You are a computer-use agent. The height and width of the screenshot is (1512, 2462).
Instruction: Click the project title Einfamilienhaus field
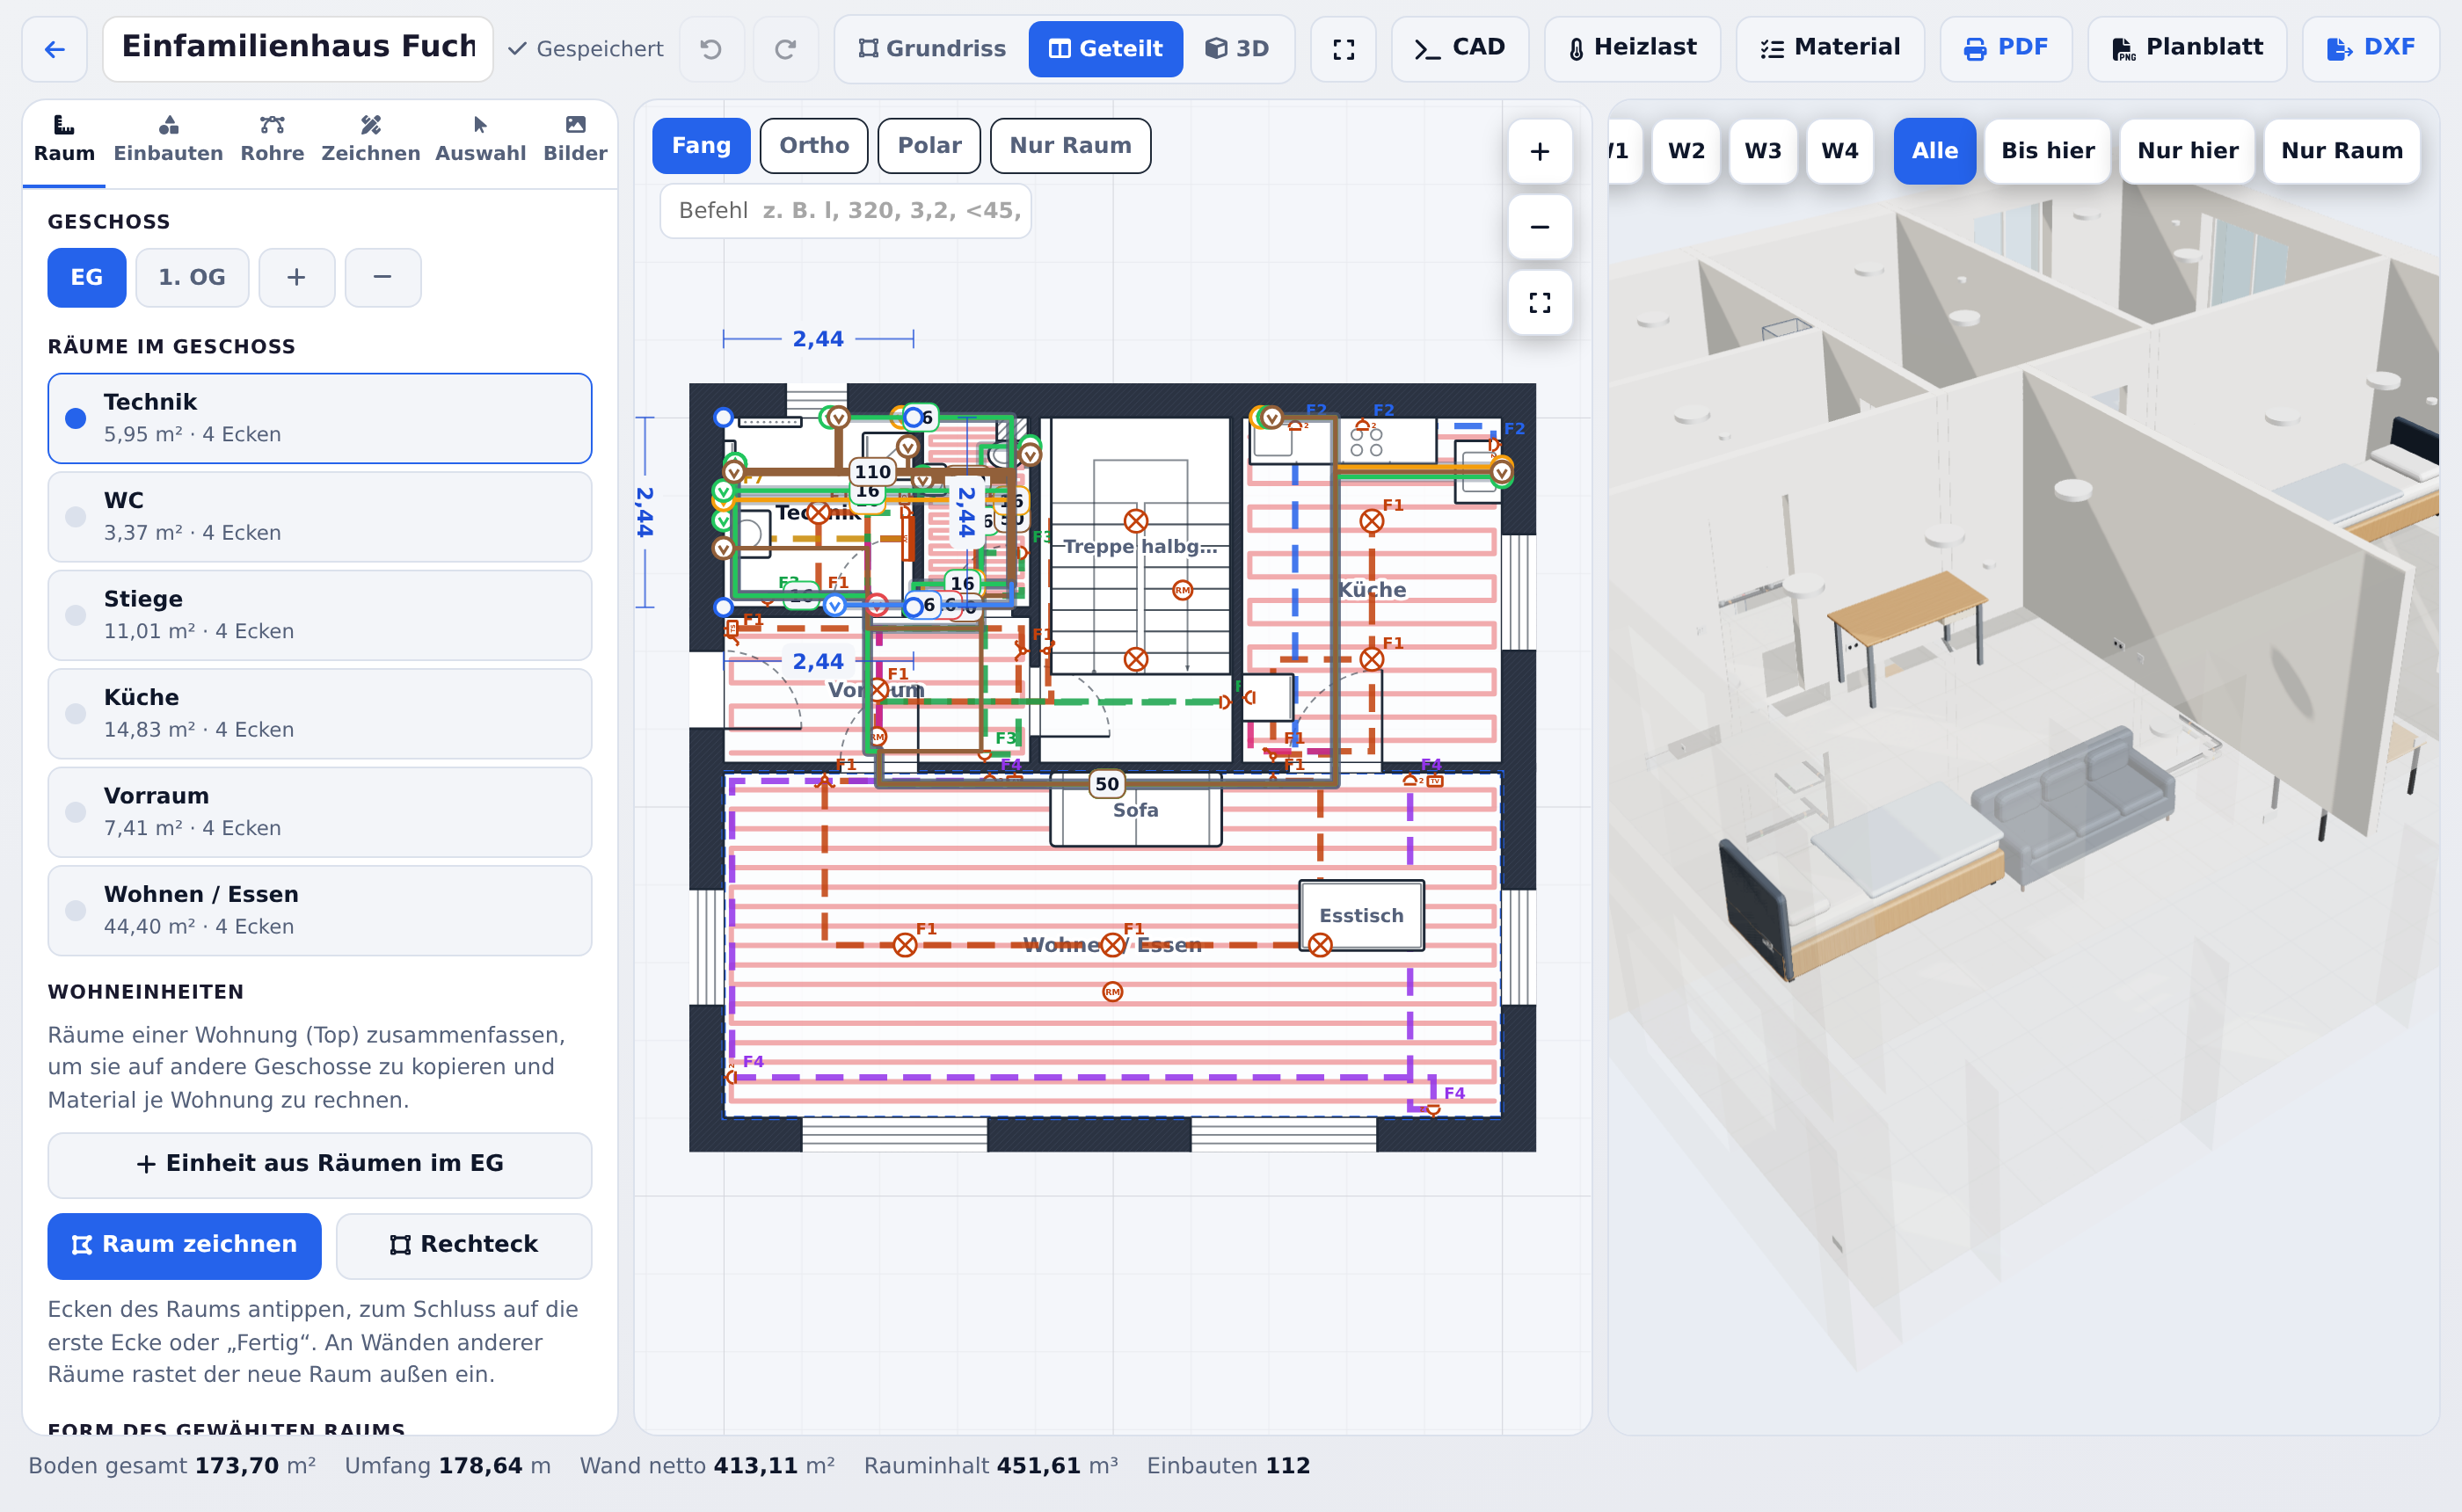click(298, 48)
